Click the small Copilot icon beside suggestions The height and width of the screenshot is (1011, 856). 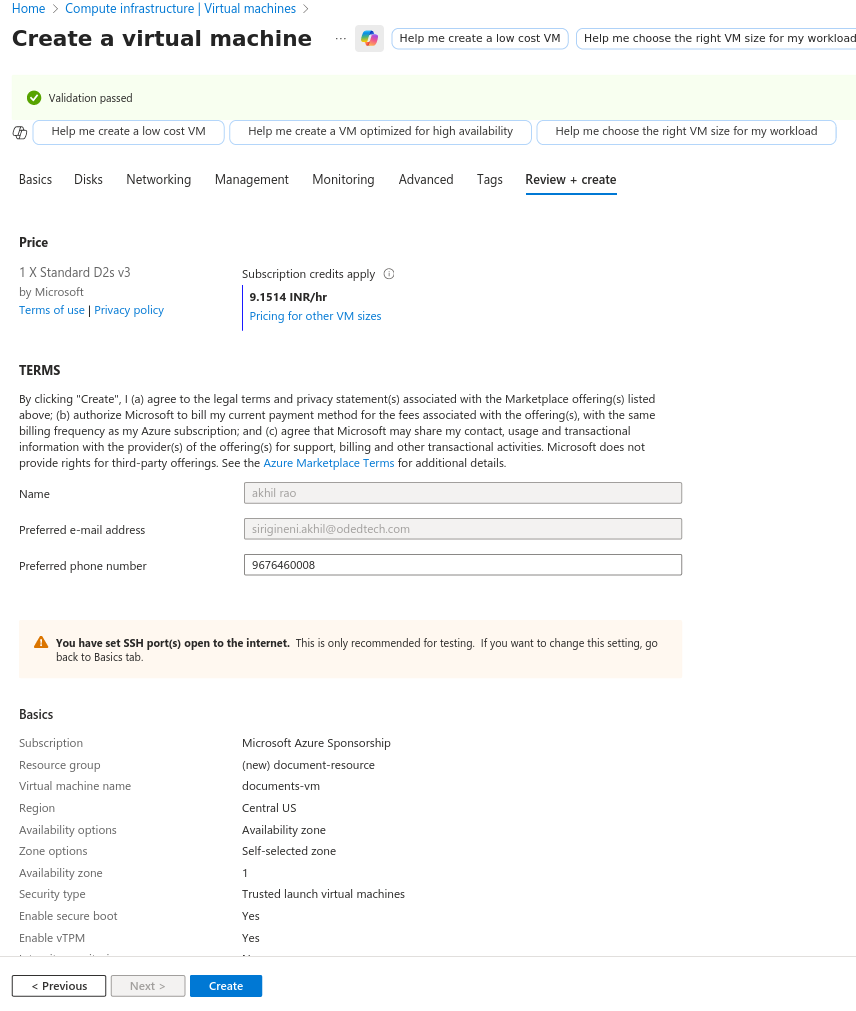(x=20, y=132)
